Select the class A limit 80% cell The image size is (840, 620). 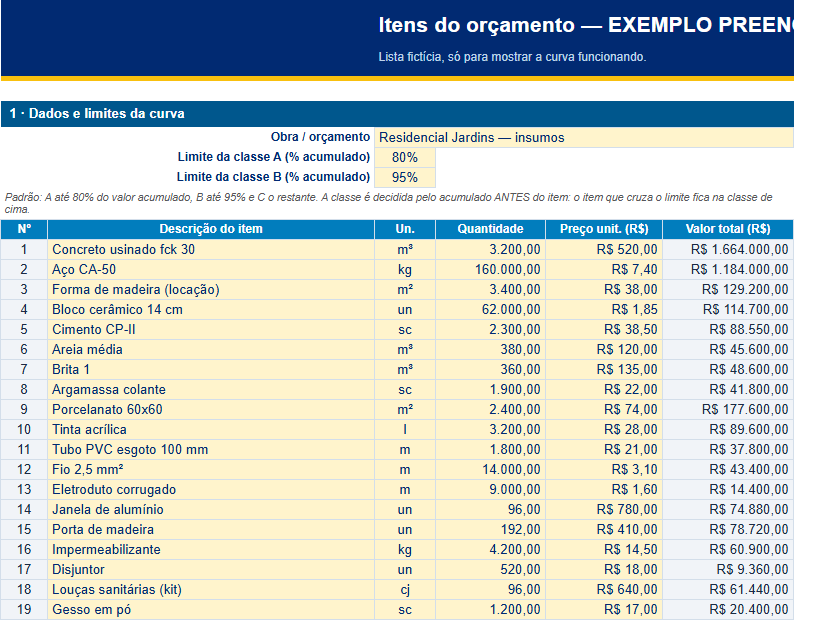tap(405, 158)
